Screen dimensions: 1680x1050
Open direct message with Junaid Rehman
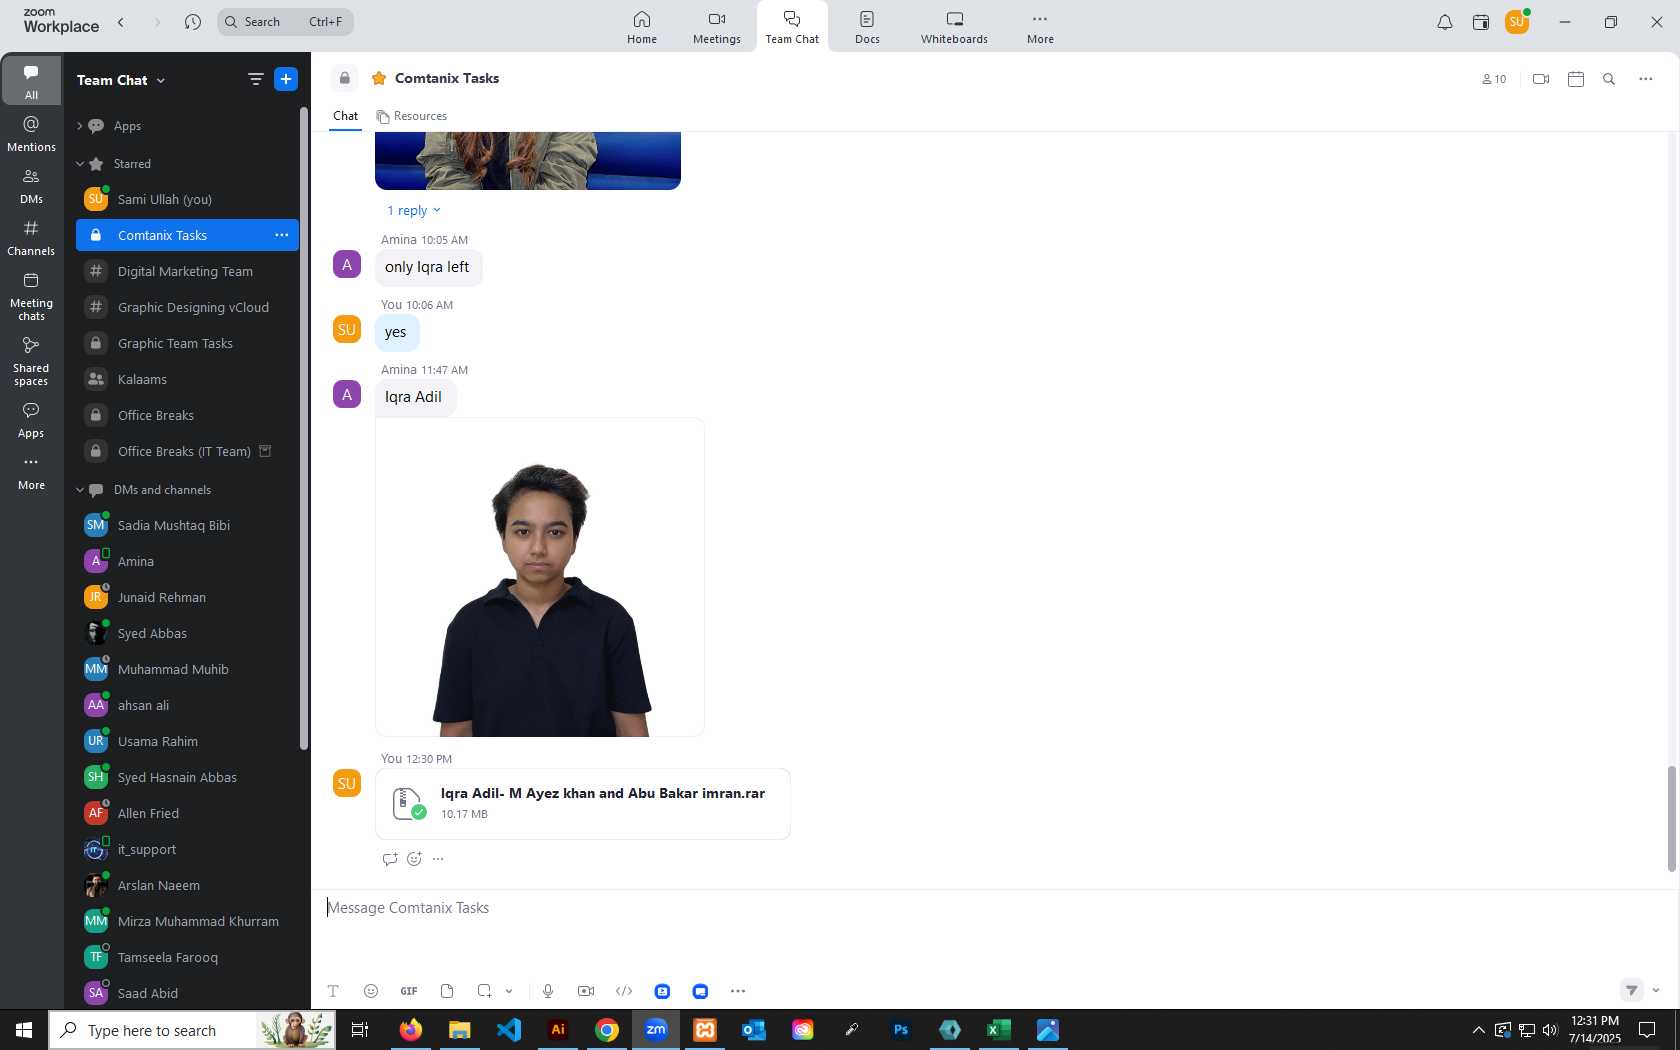[187, 597]
